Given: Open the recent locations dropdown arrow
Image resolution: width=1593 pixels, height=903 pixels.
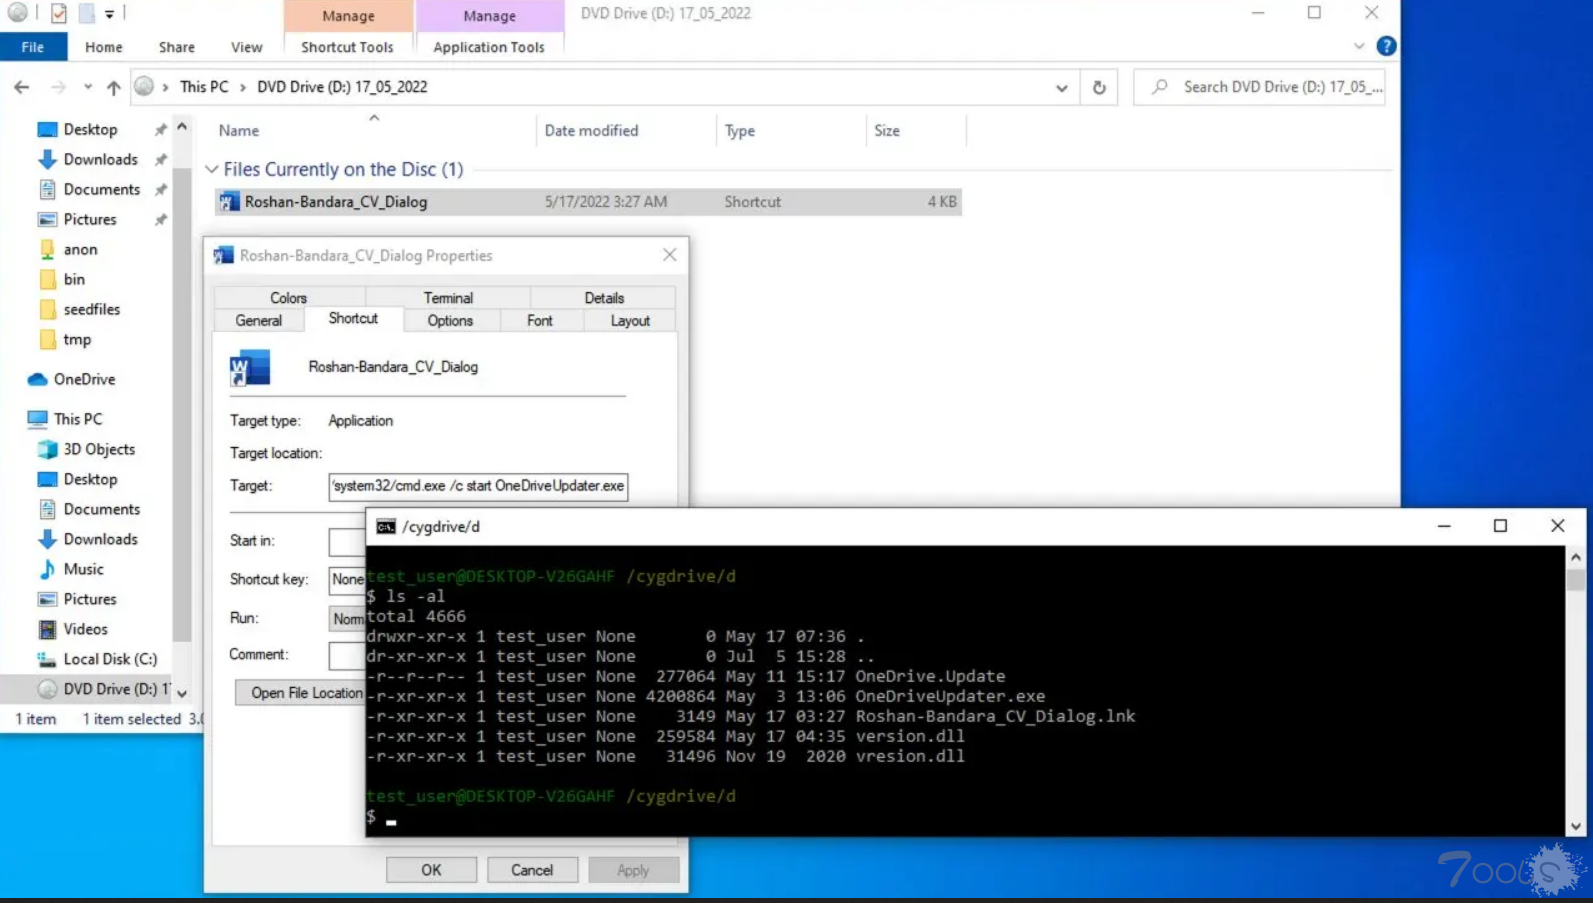Looking at the screenshot, I should (x=88, y=87).
